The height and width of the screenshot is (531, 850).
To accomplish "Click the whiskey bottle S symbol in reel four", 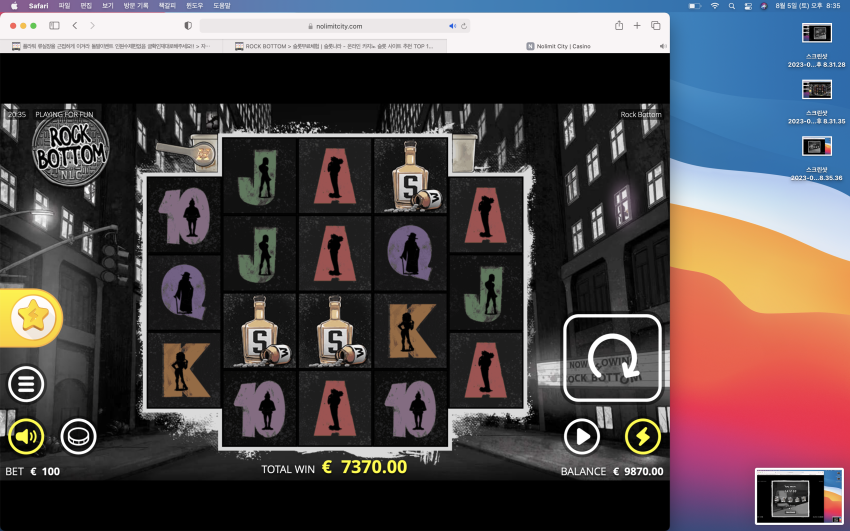I will tap(411, 176).
